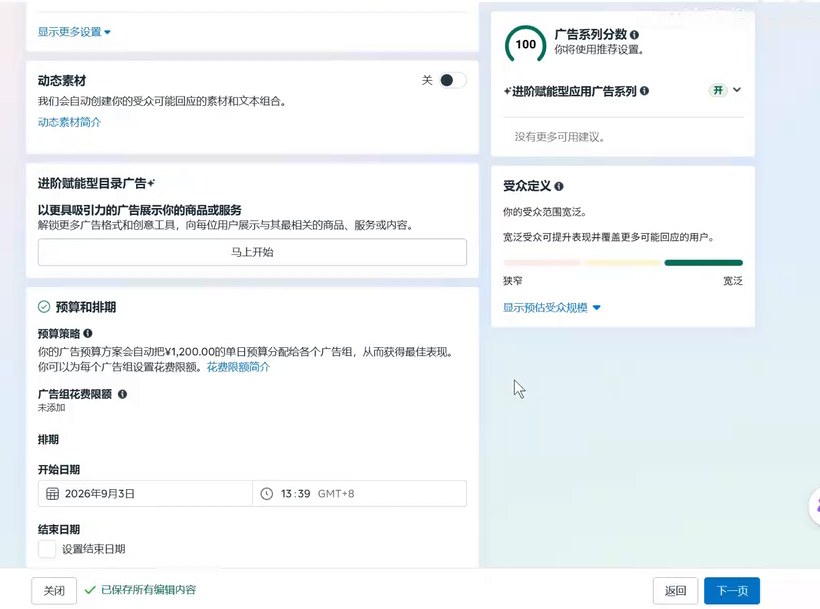Image resolution: width=820 pixels, height=609 pixels.
Task: Click the 关闭 button
Action: pos(54,591)
